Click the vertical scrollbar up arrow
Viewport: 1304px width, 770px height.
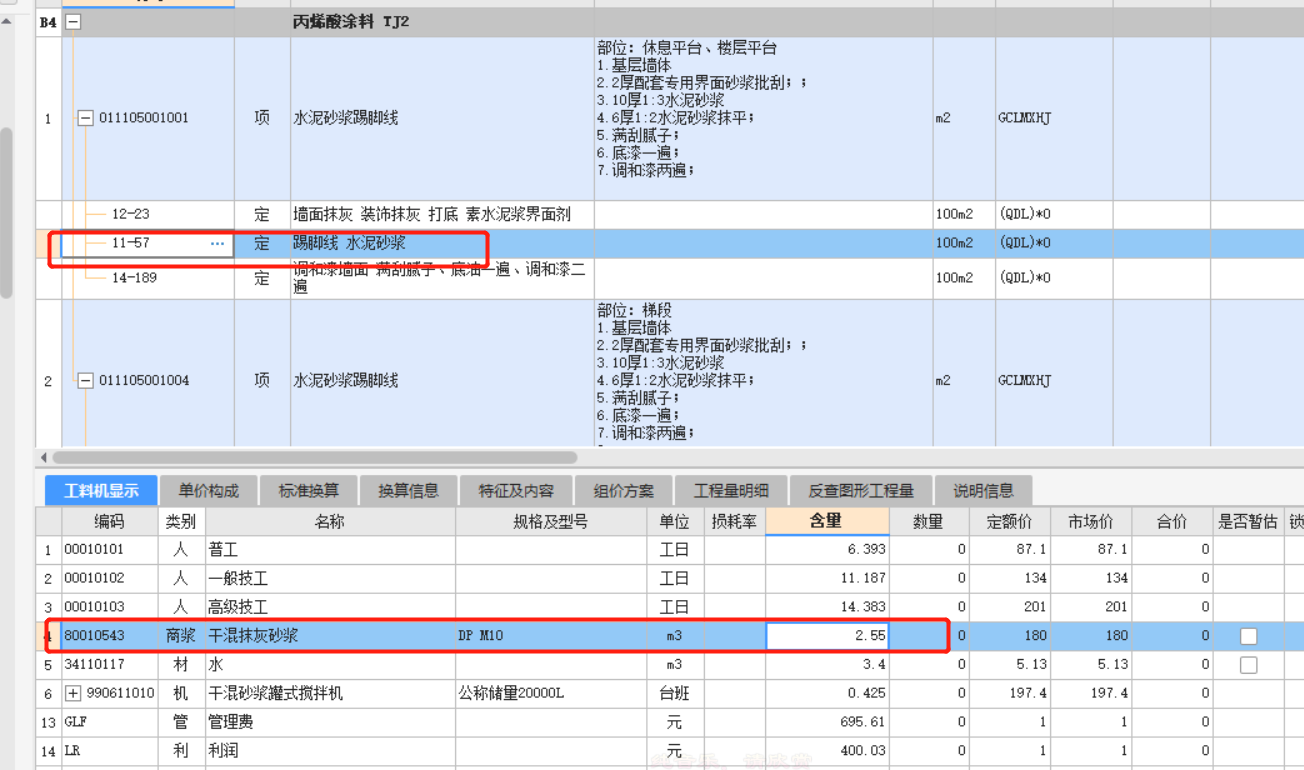point(6,21)
